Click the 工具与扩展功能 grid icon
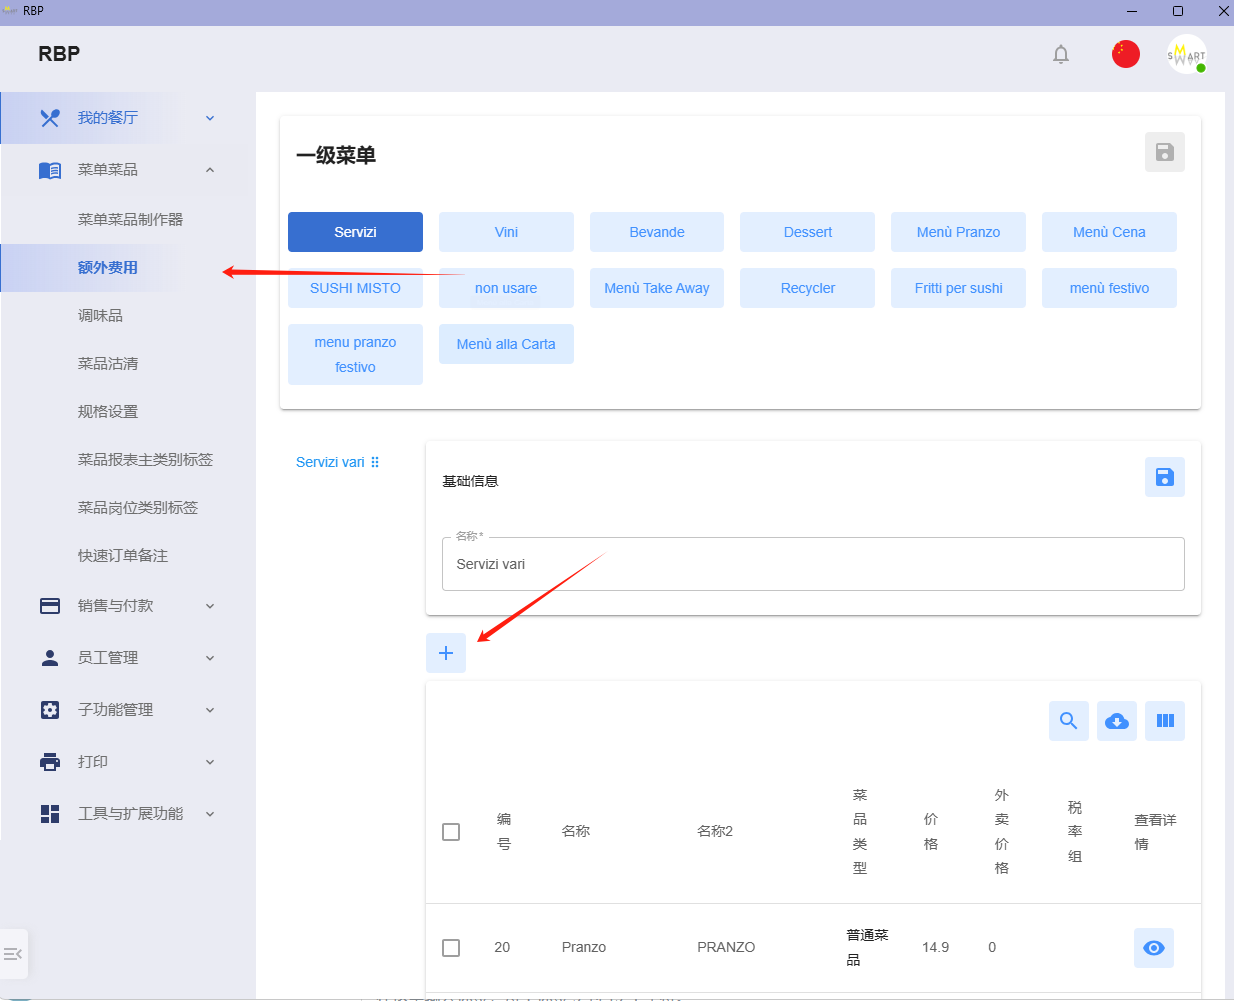 click(50, 814)
